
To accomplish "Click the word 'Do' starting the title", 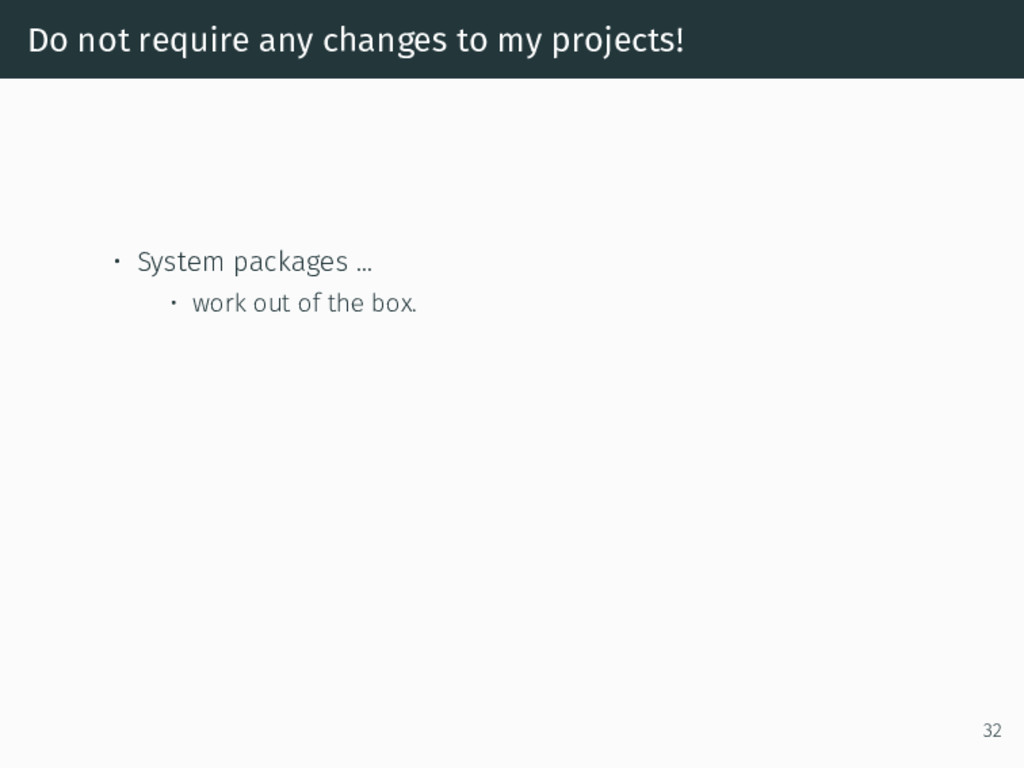I will point(48,40).
